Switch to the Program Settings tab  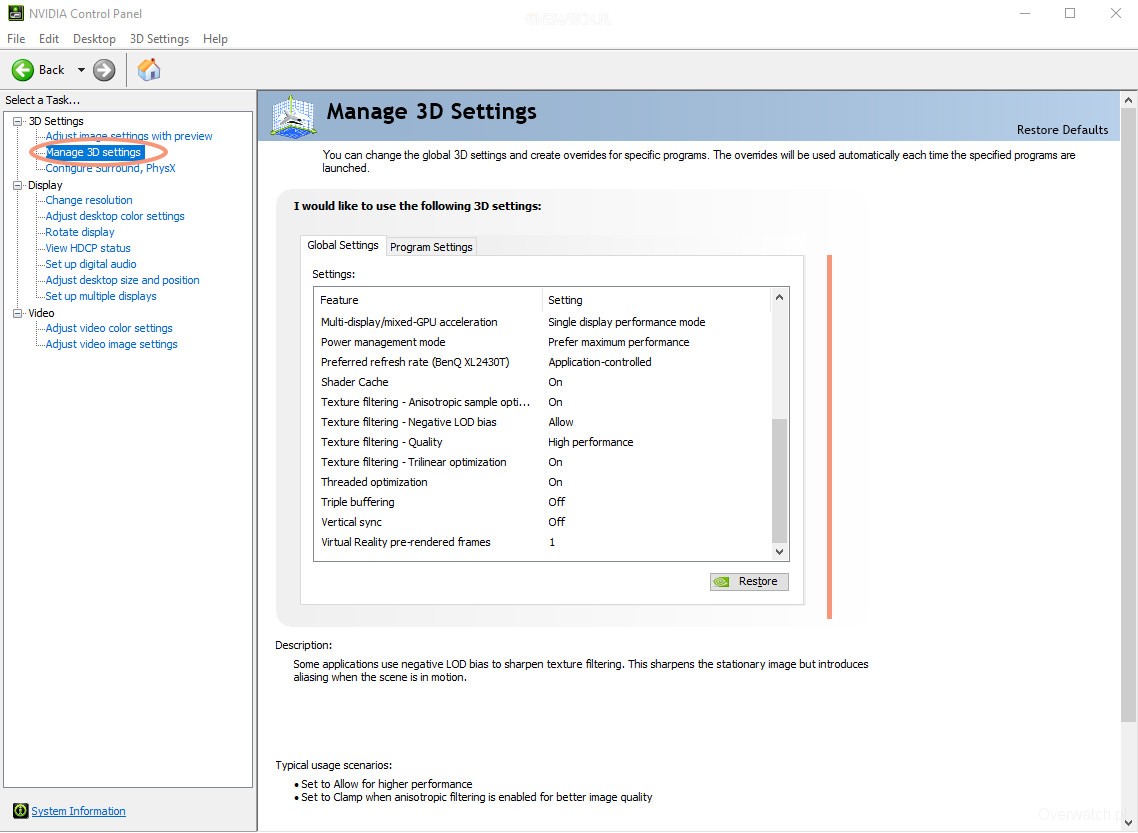click(431, 247)
